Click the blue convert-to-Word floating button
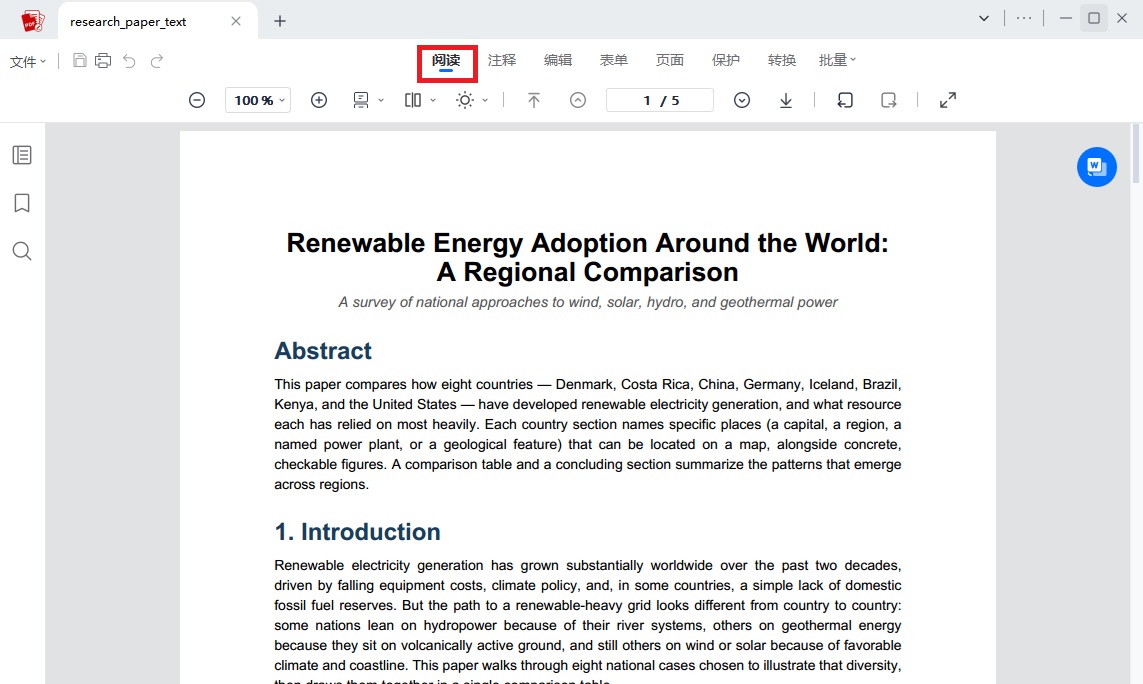The image size is (1143, 684). point(1096,167)
